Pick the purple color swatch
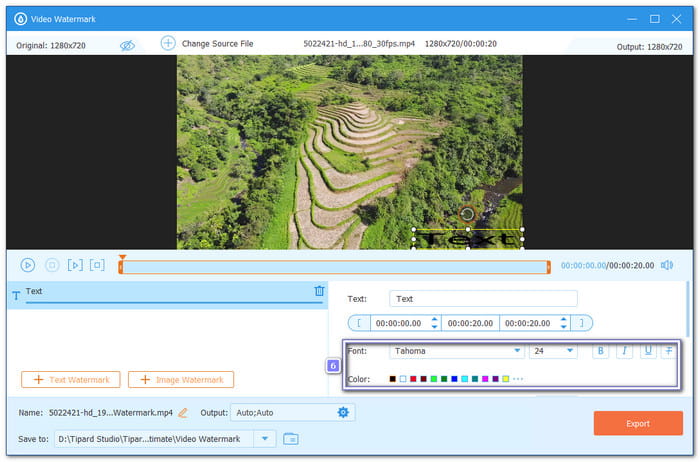This screenshot has height=462, width=700. click(495, 379)
